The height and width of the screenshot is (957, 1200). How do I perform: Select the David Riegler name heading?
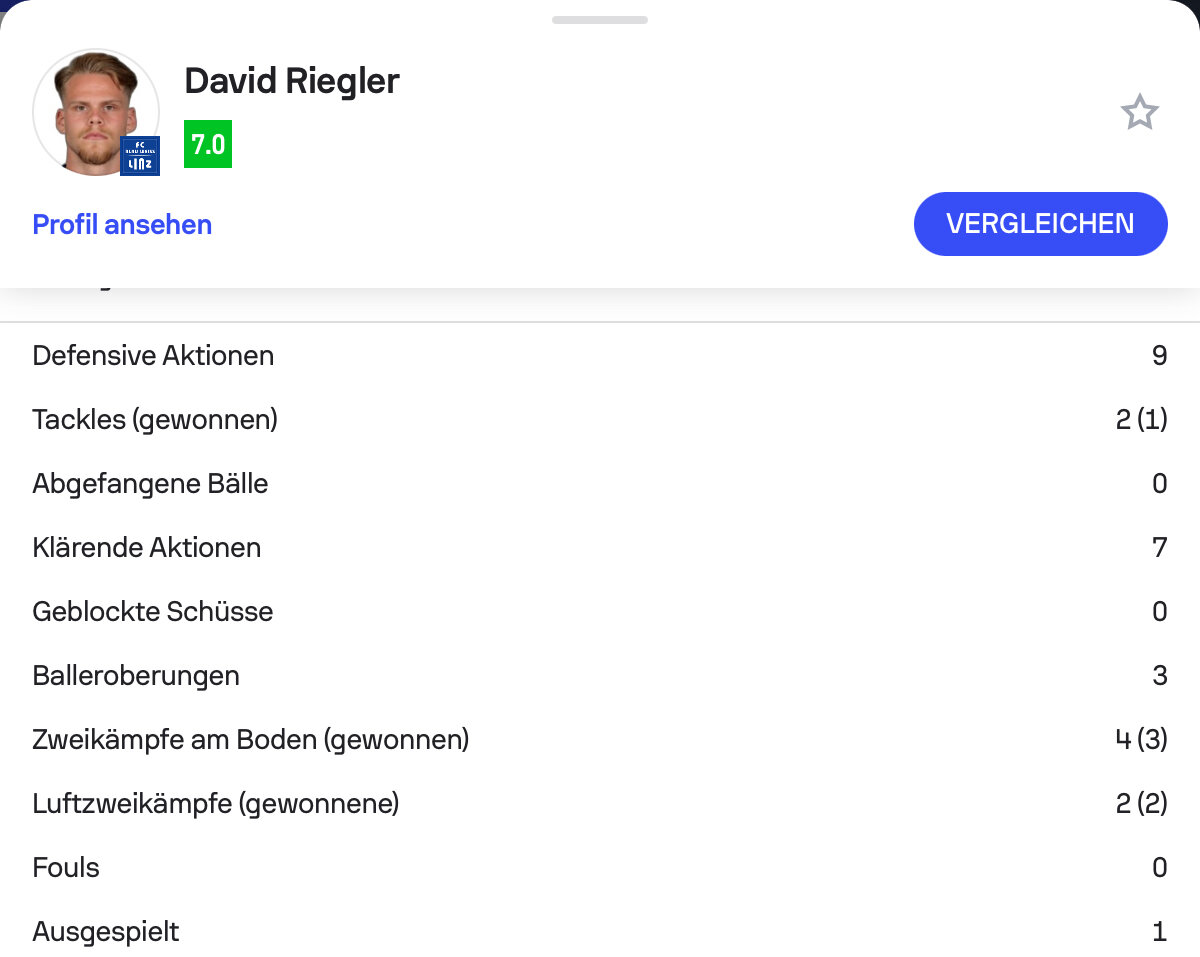click(292, 81)
